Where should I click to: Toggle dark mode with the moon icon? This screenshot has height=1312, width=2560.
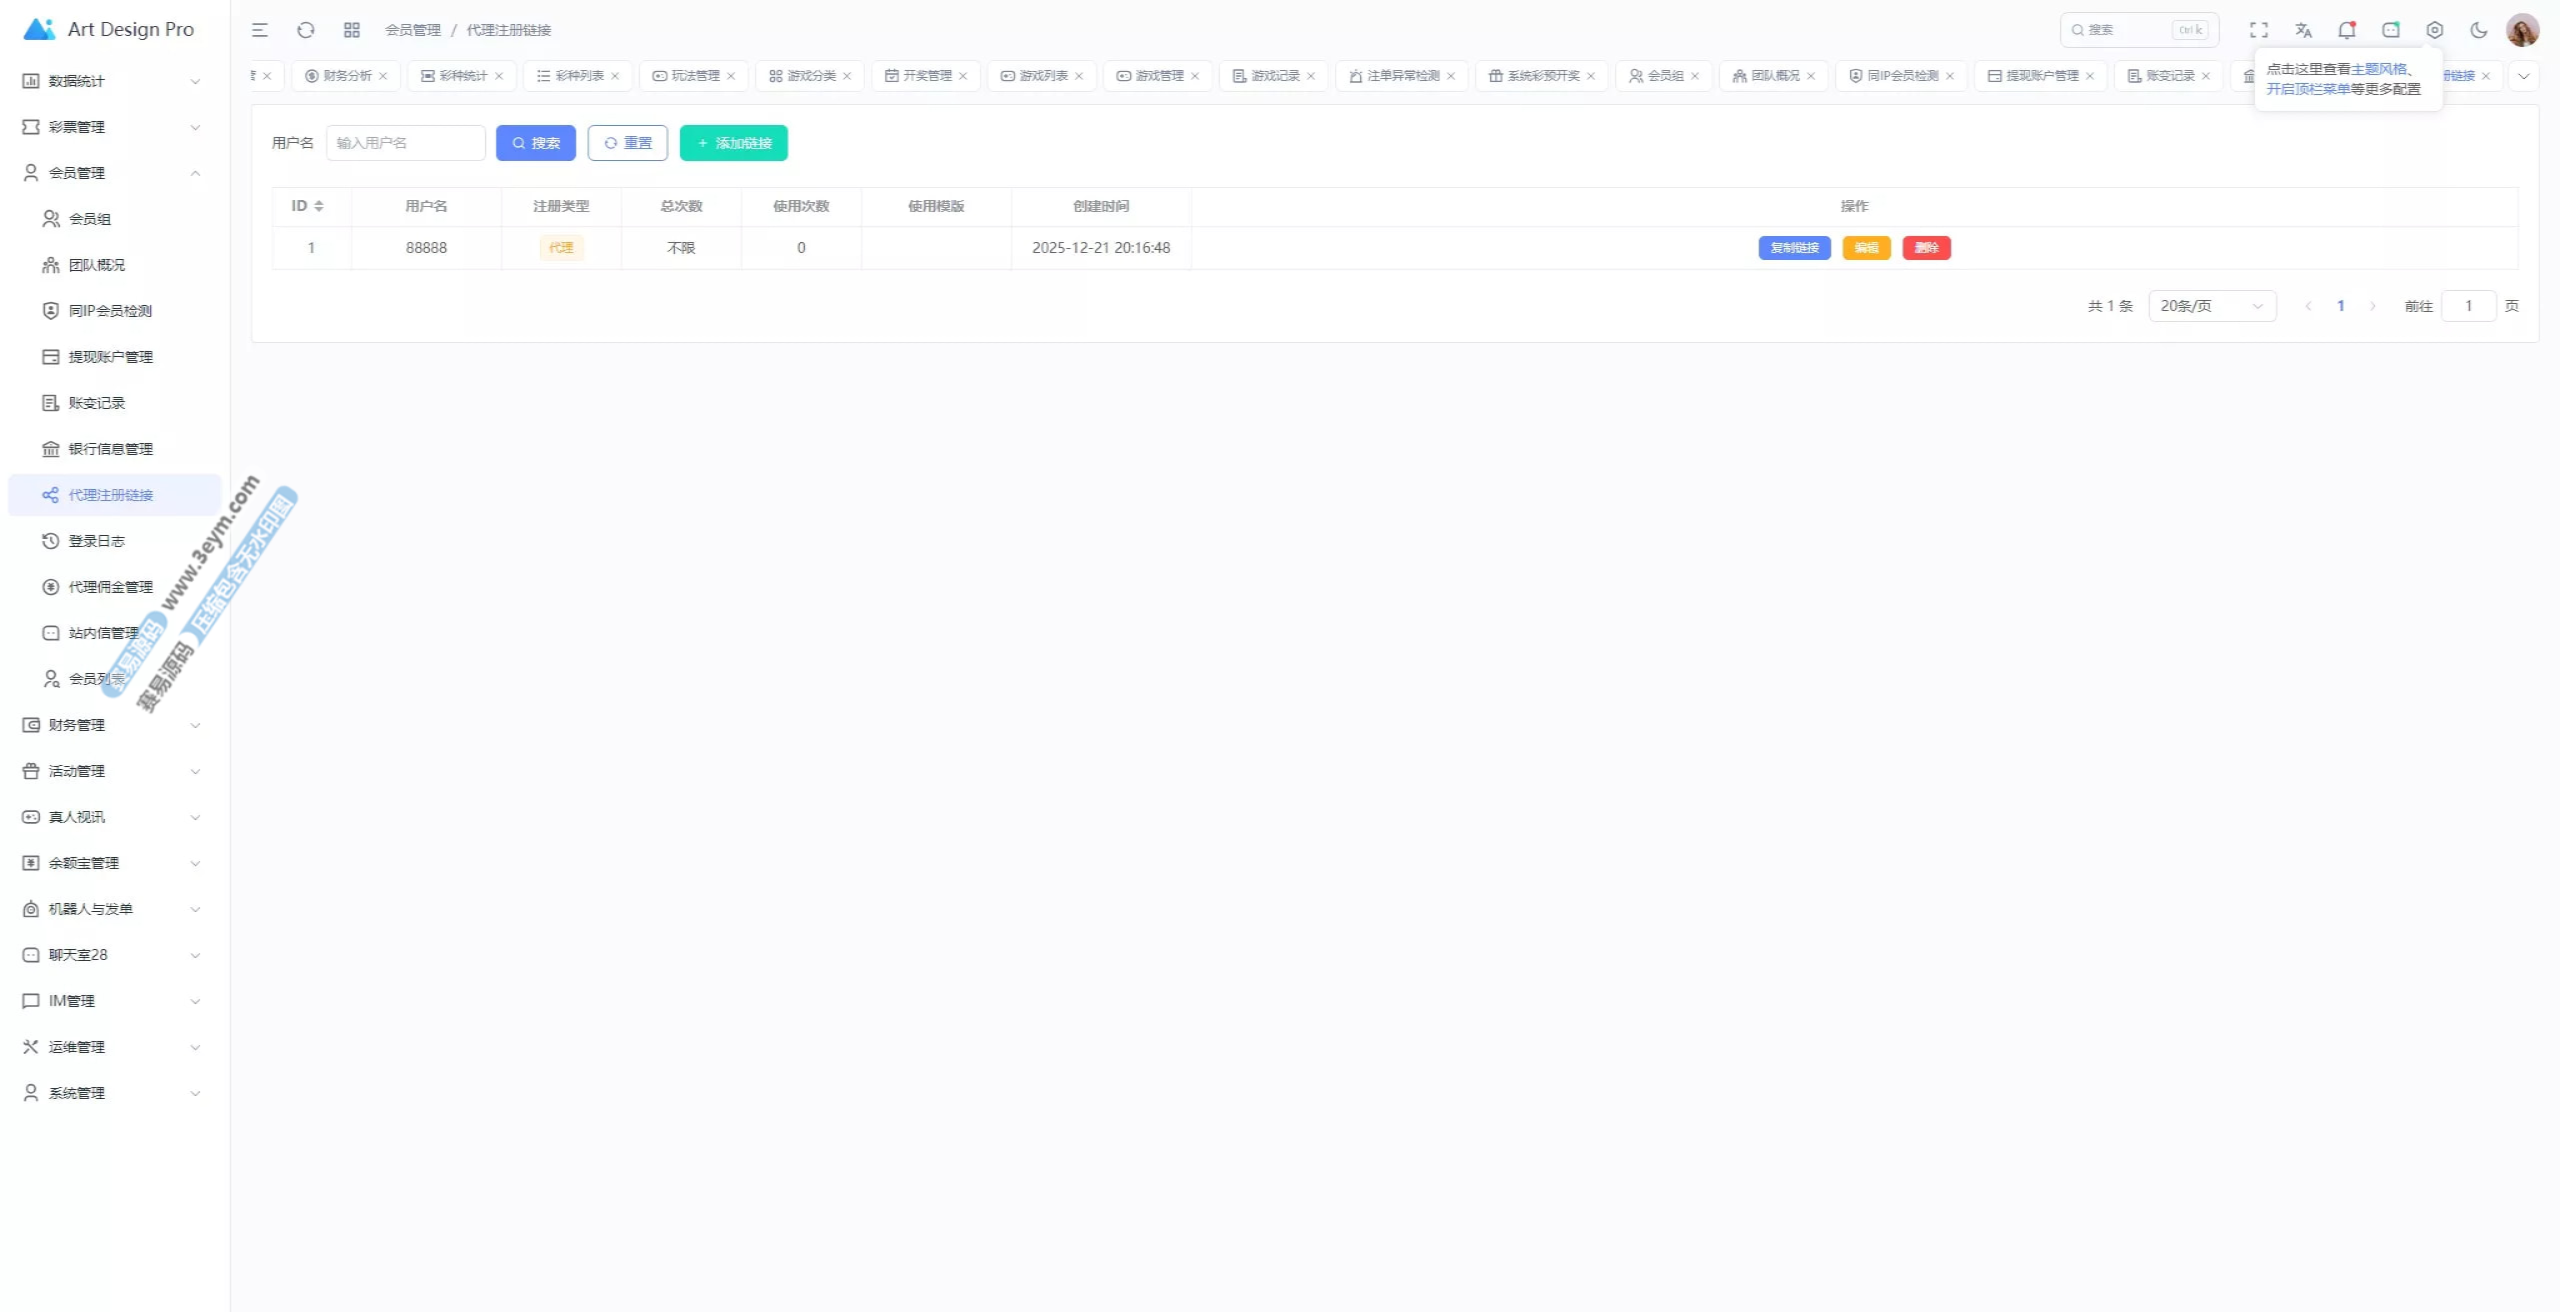[2479, 30]
